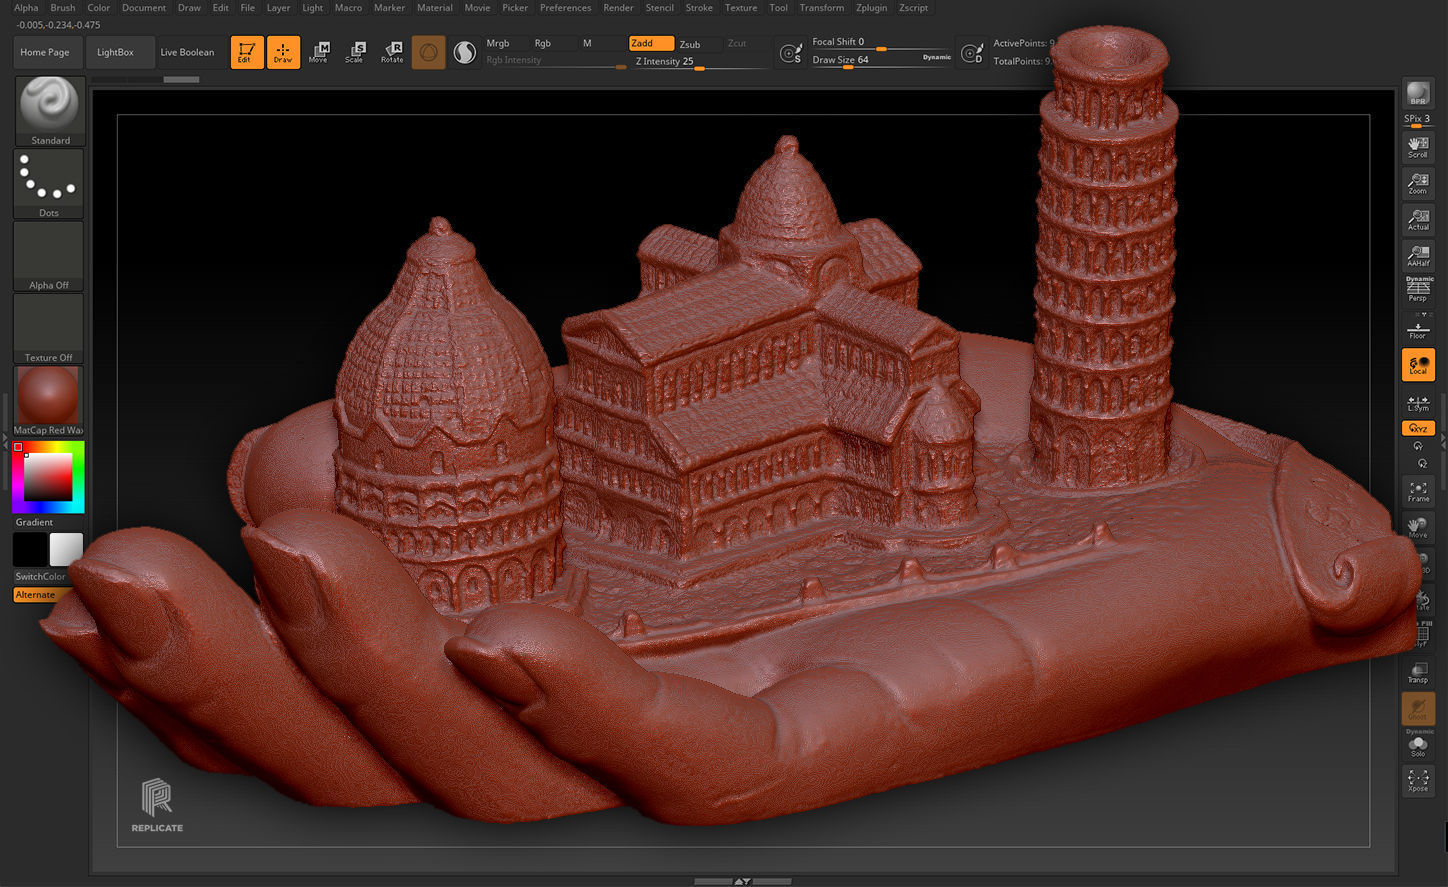
Task: Toggle the Gizmo 3D circular icon
Action: click(428, 52)
